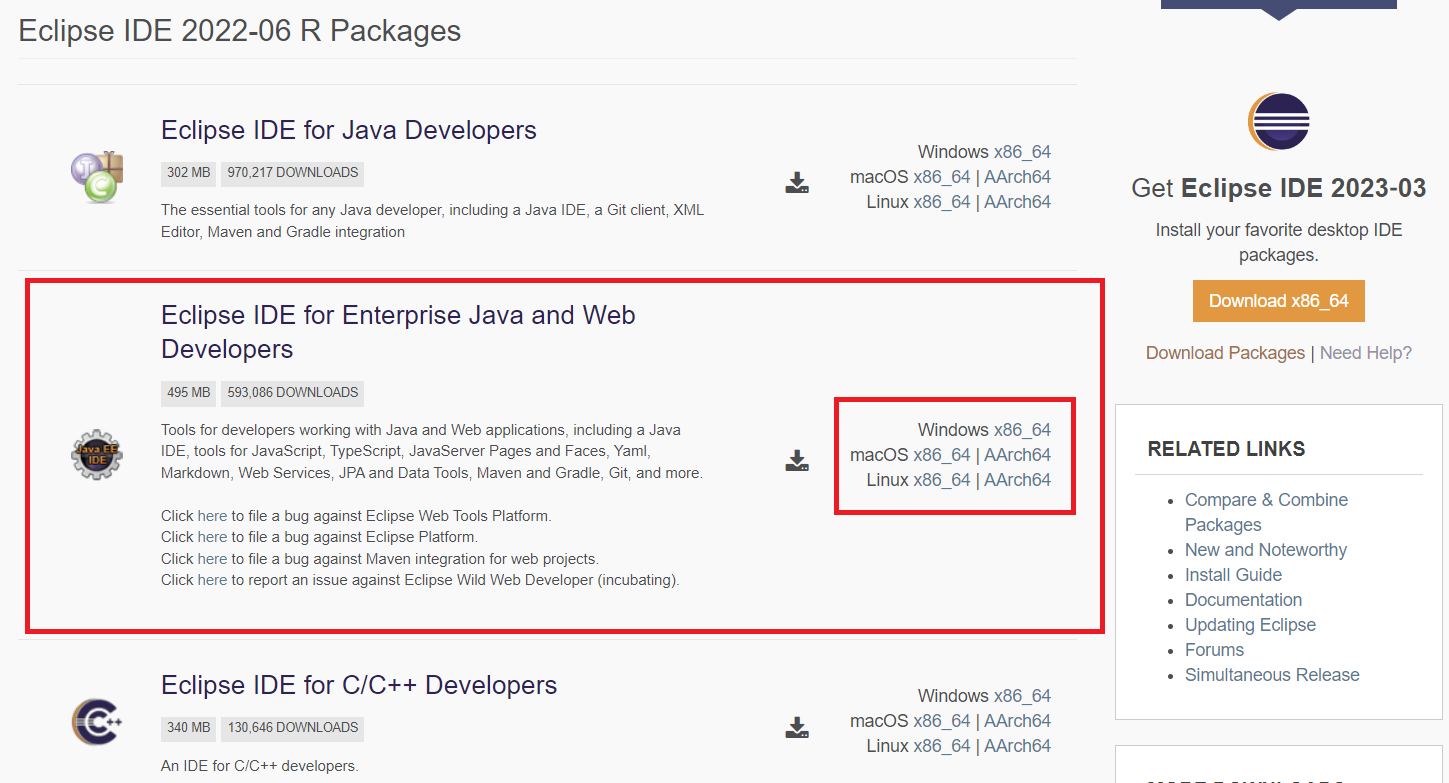
Task: Download macOS AArch64 for C/C++ Developers
Action: 1017,721
